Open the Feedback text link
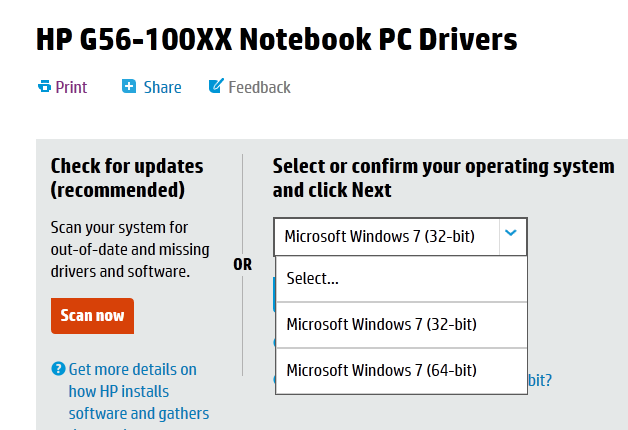Screen dimensions: 628x430 (x=259, y=87)
